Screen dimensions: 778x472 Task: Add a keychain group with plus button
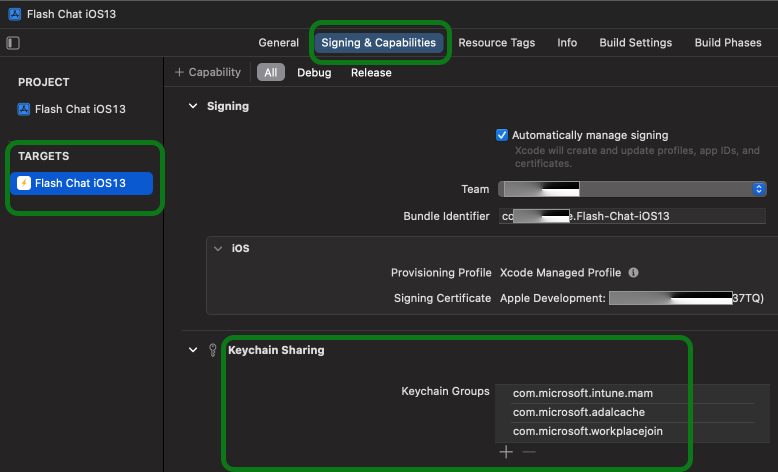506,452
